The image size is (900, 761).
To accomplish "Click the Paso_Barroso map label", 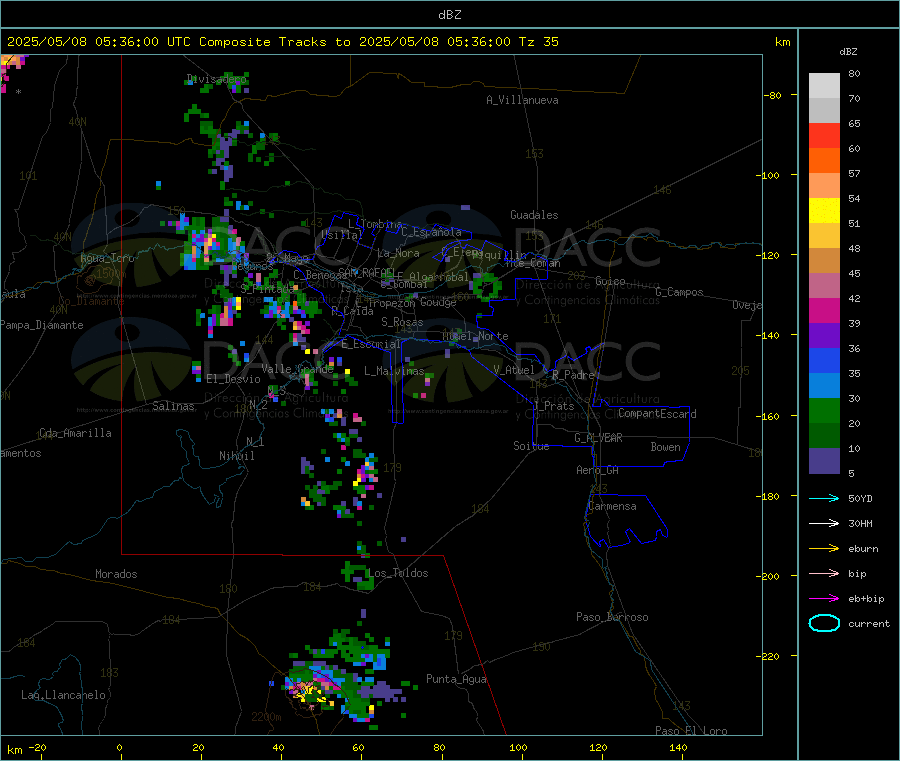I will point(612,617).
